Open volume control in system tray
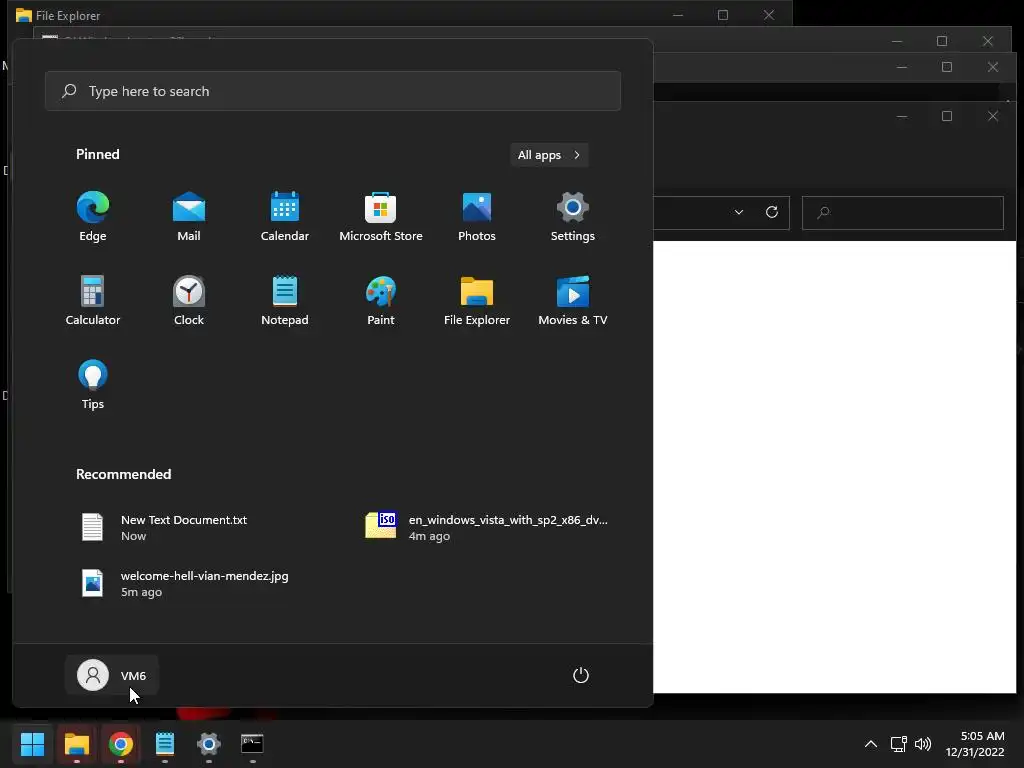This screenshot has height=768, width=1024. pyautogui.click(x=923, y=744)
